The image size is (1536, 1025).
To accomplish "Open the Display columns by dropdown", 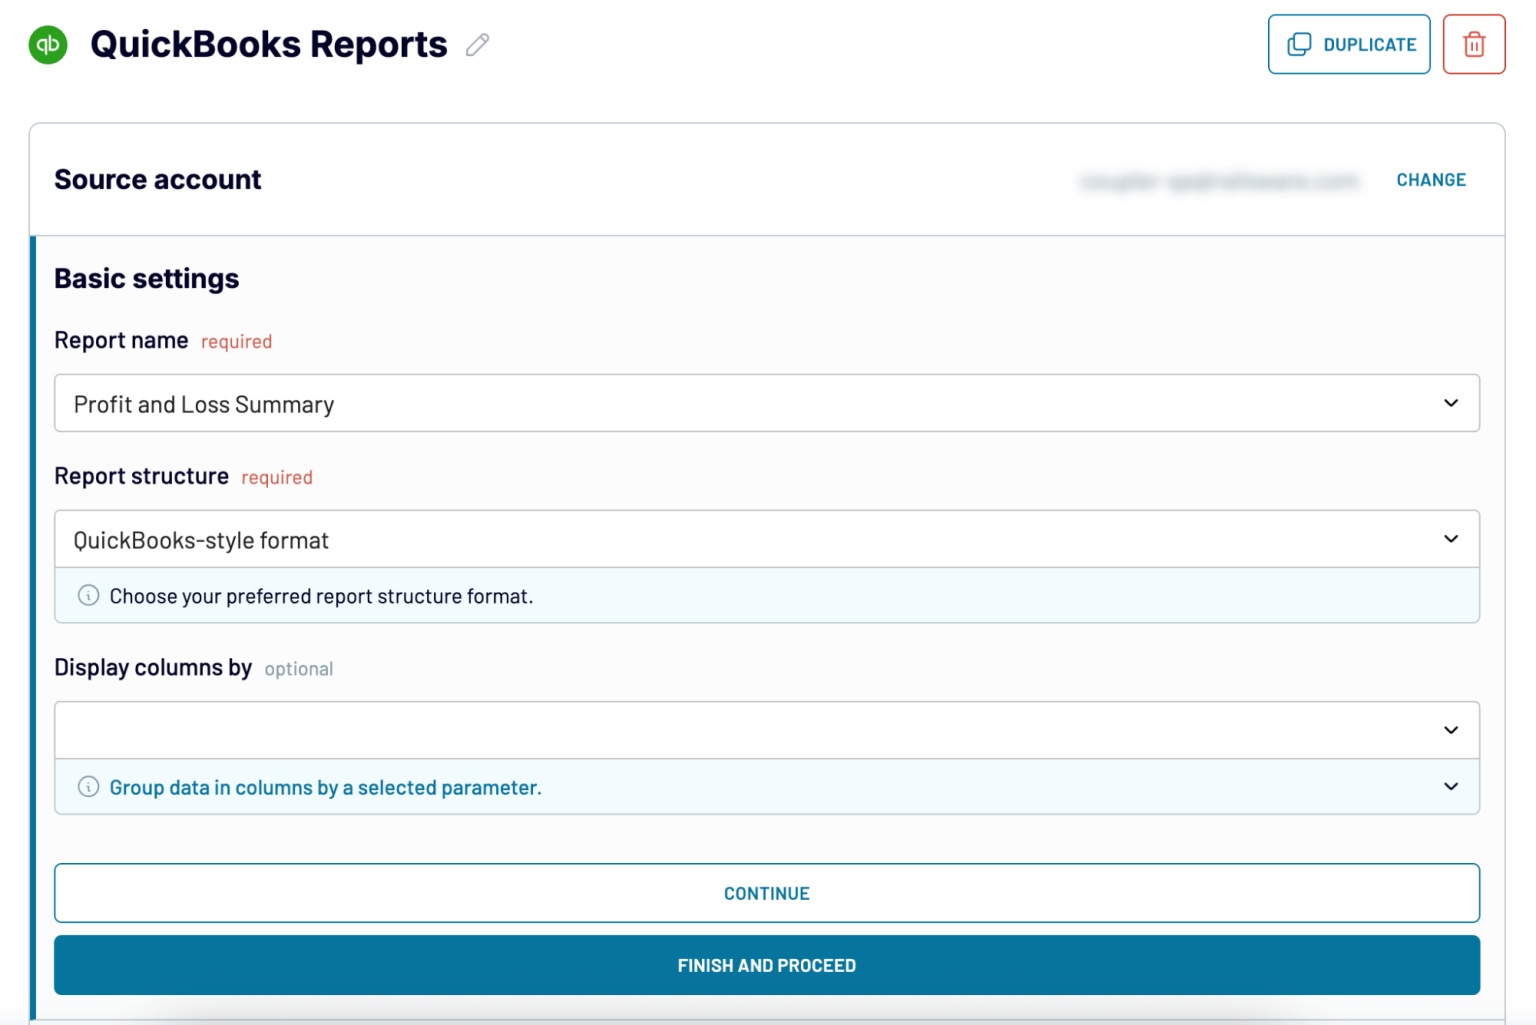I will click(x=766, y=729).
